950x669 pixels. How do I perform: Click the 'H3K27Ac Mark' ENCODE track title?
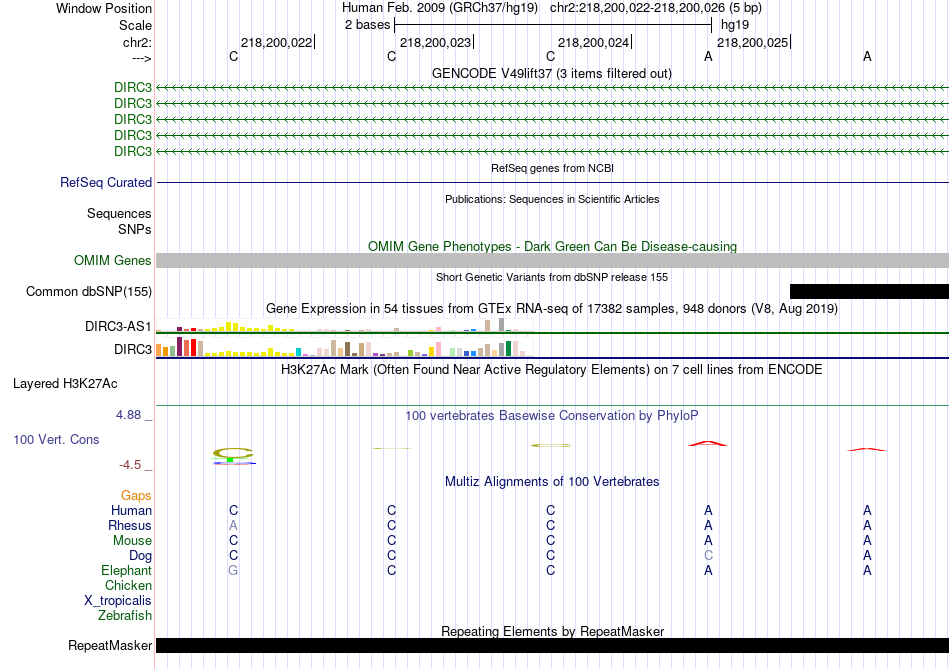(x=552, y=370)
